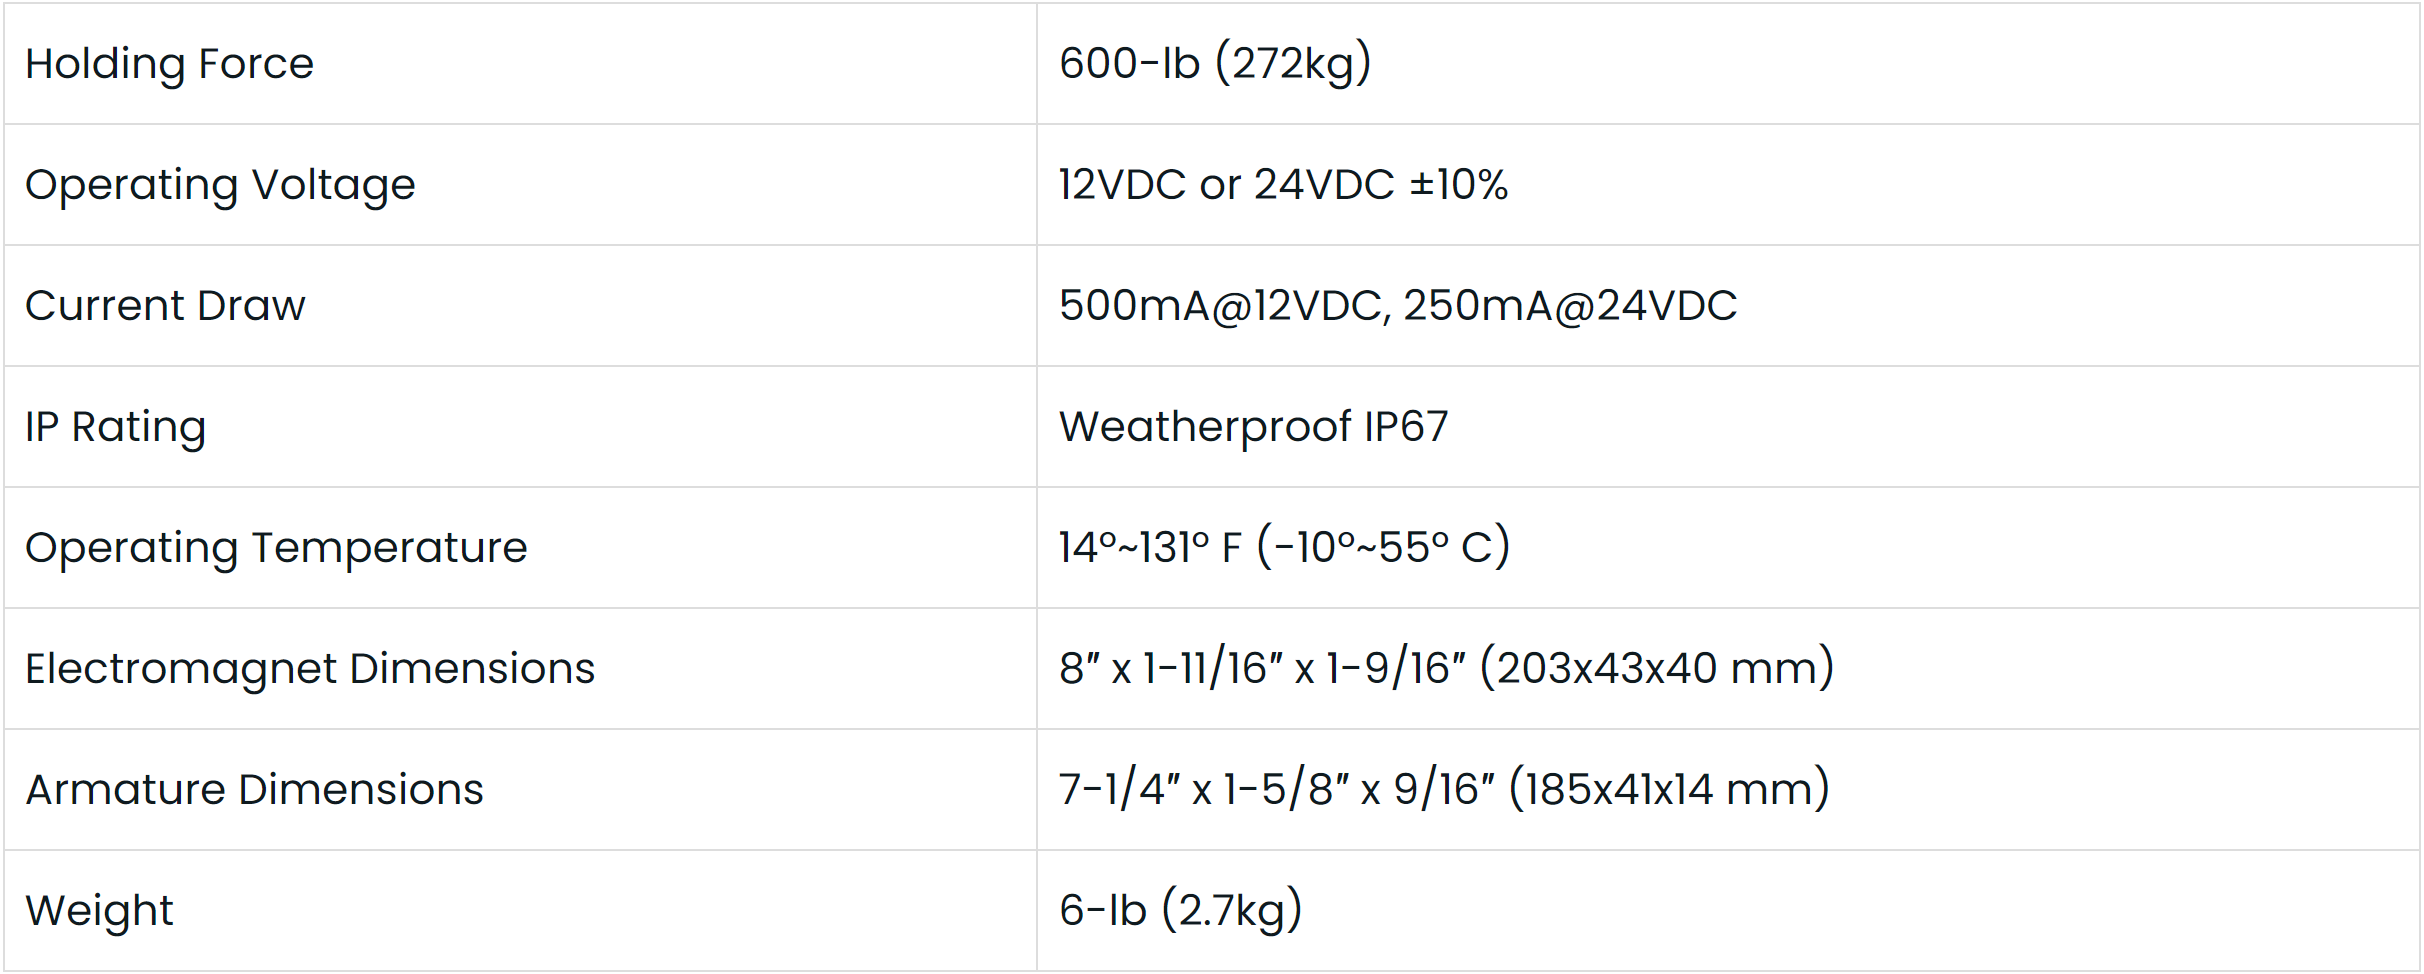Click the "Operating Voltage" label cell

click(x=220, y=185)
